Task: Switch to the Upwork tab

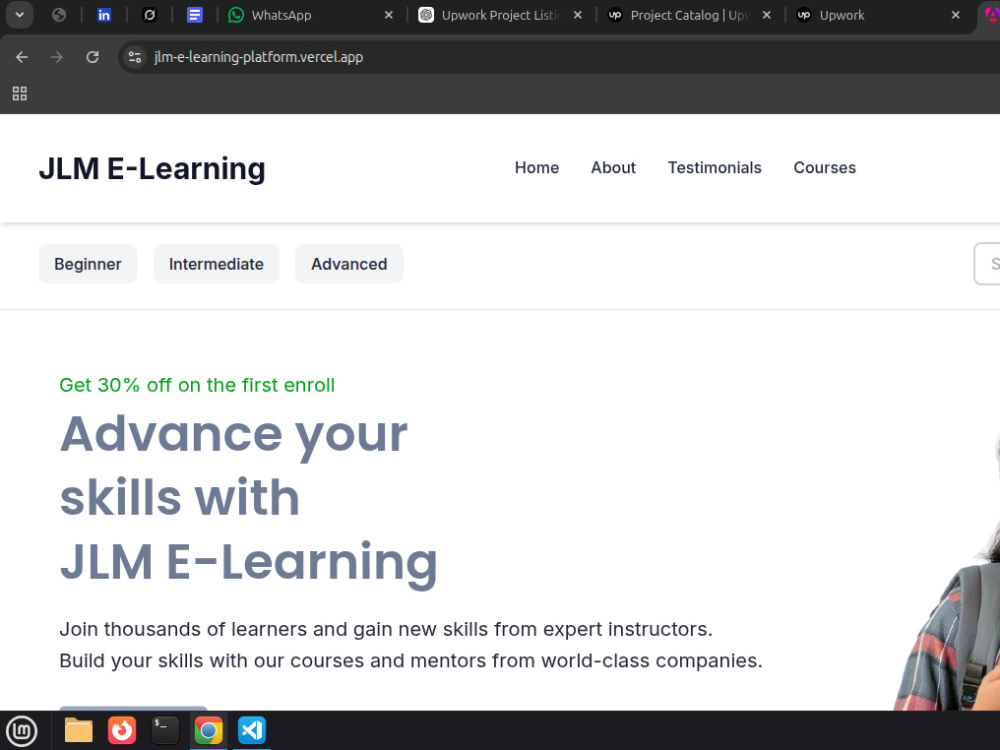Action: click(878, 15)
